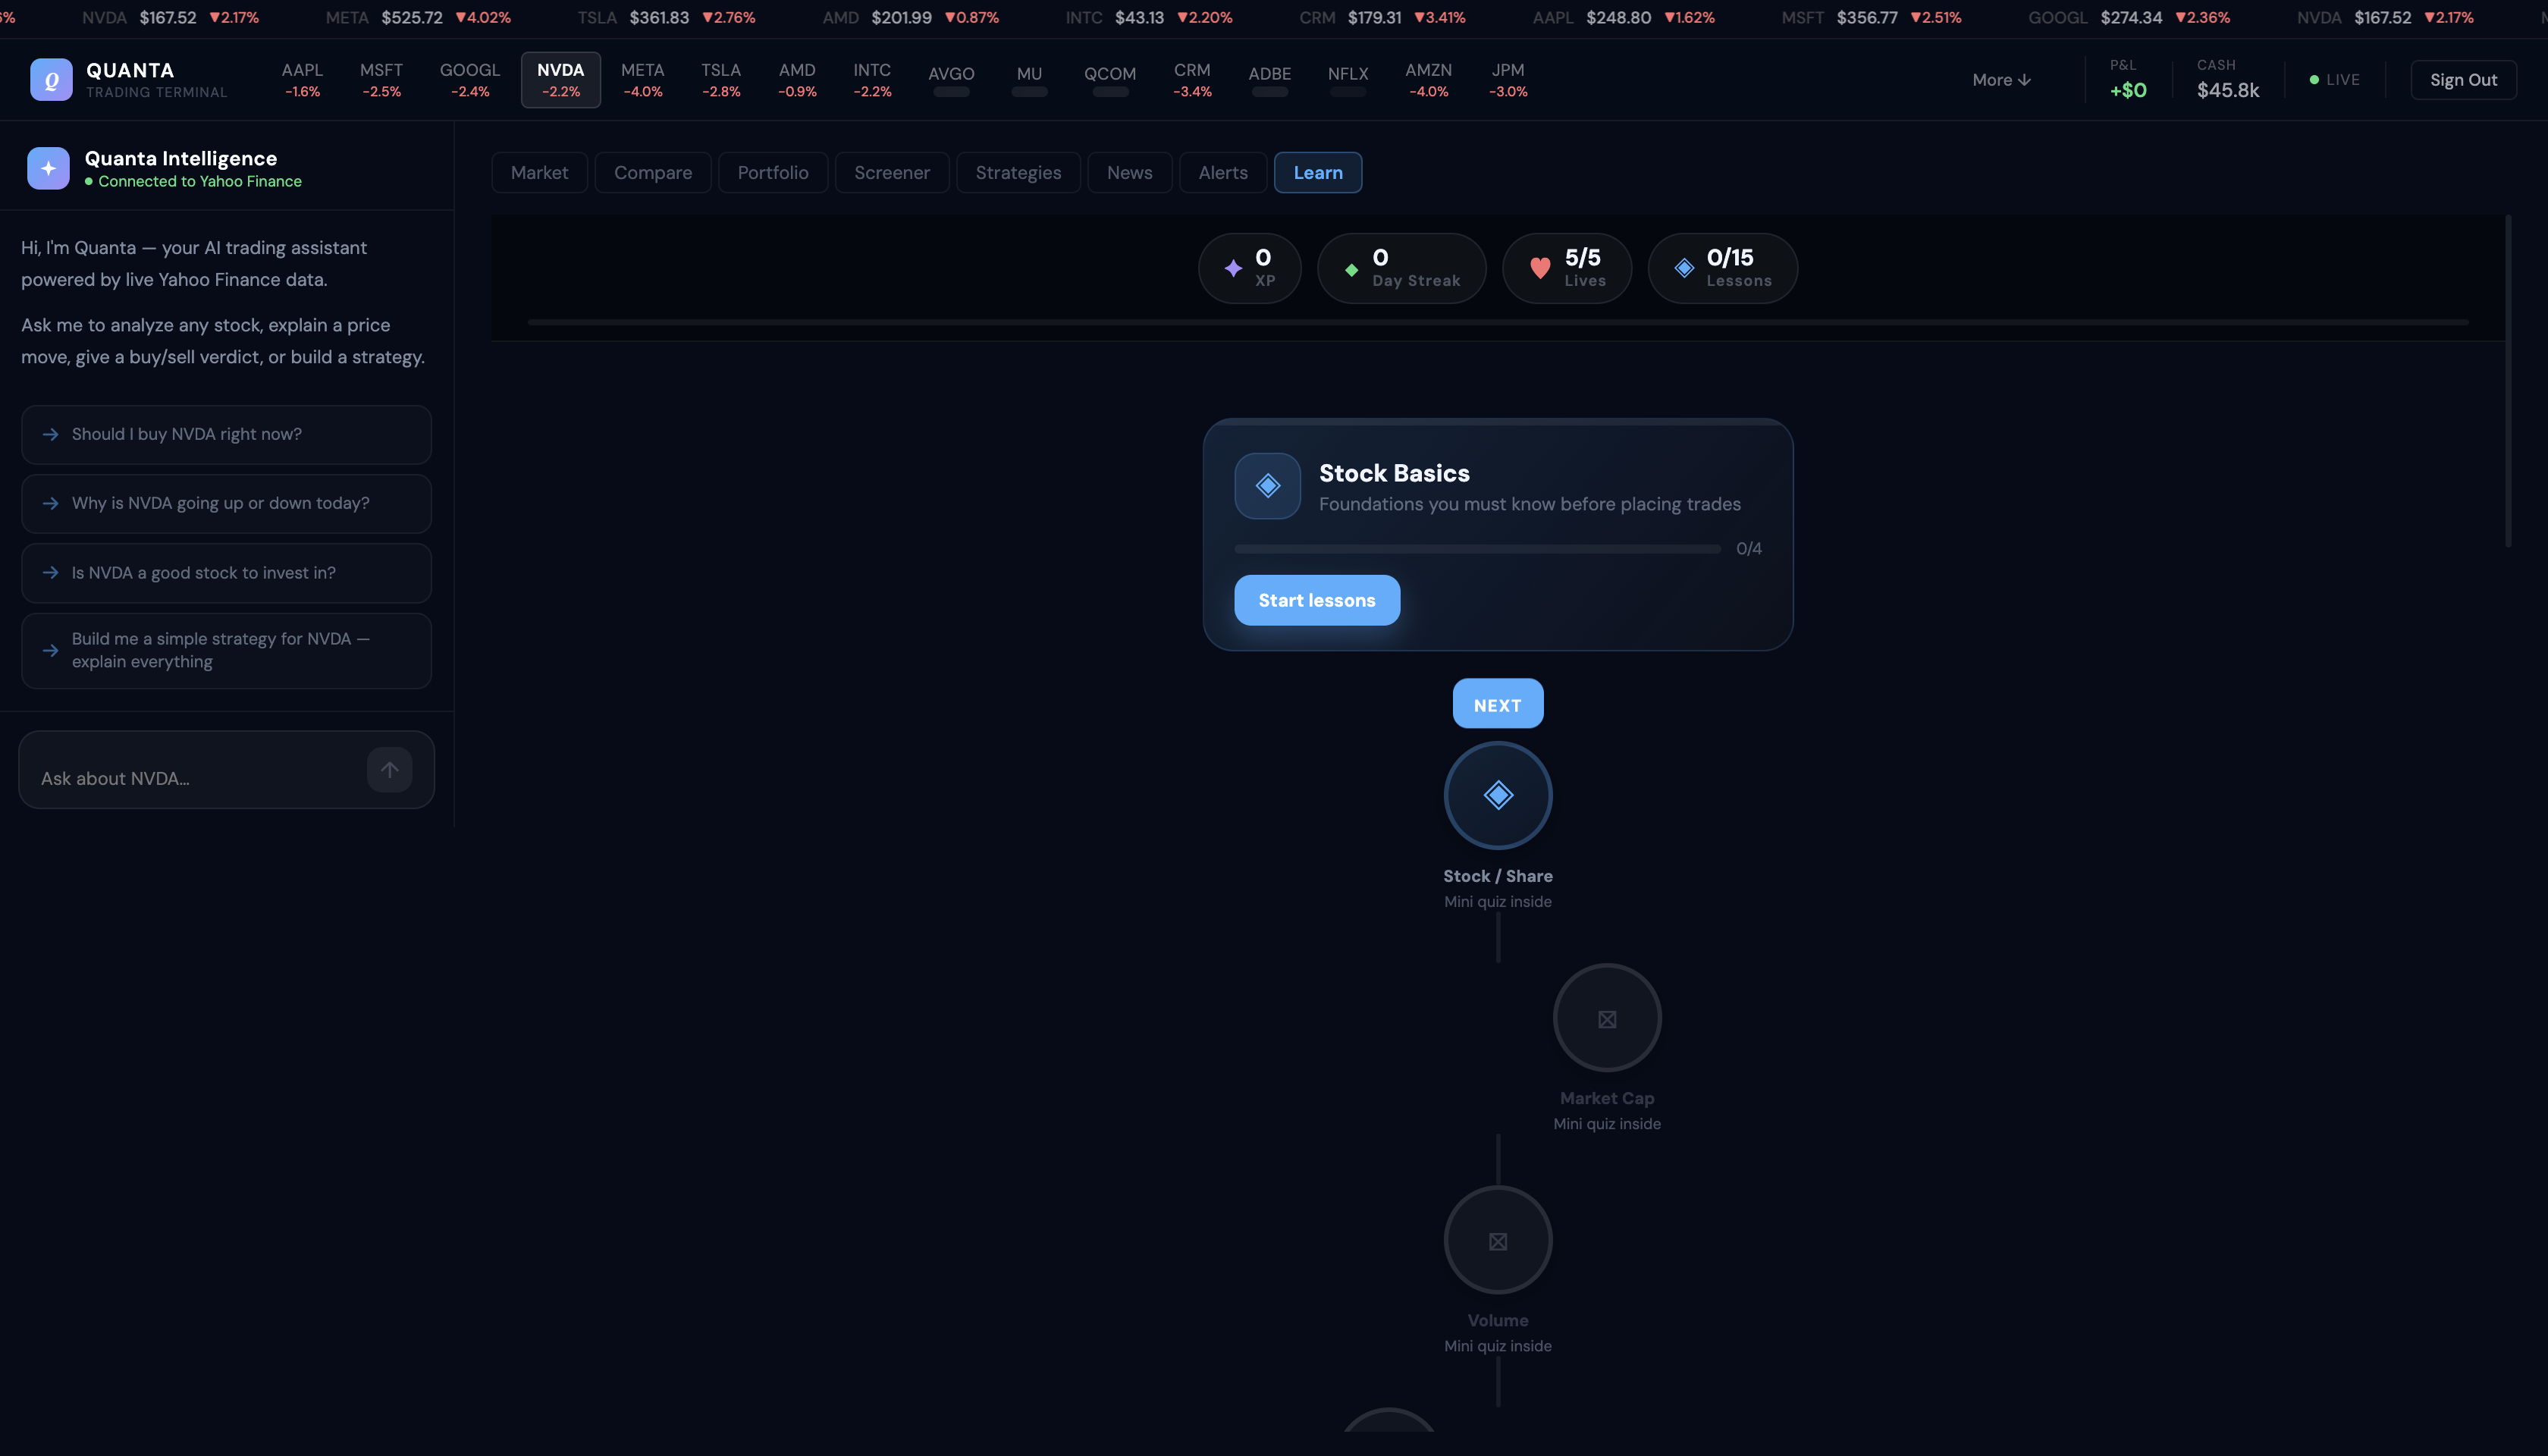Open the Stock / Share lesson node

click(1497, 795)
